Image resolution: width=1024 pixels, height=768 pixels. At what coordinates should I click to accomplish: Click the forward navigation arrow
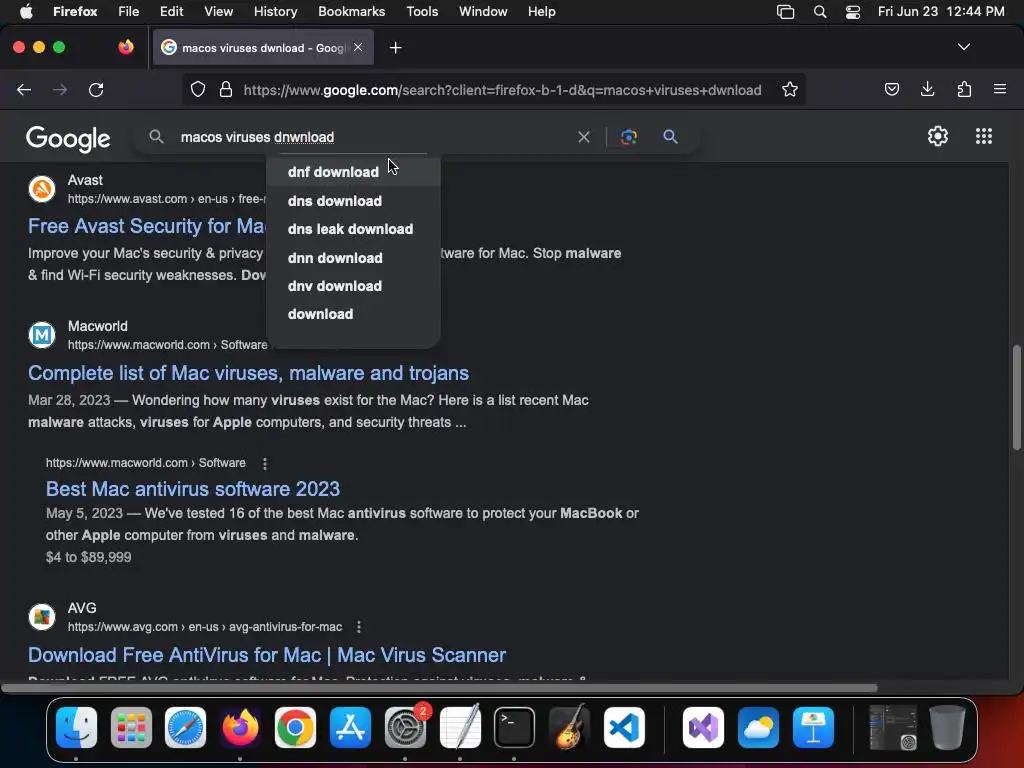point(60,89)
